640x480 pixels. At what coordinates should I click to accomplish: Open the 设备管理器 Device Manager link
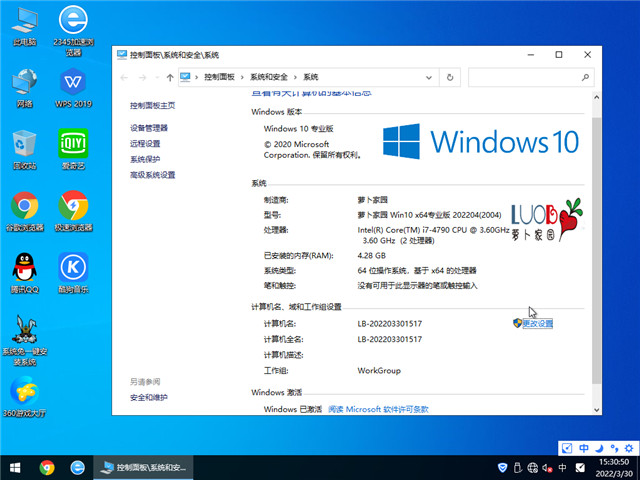click(x=149, y=128)
